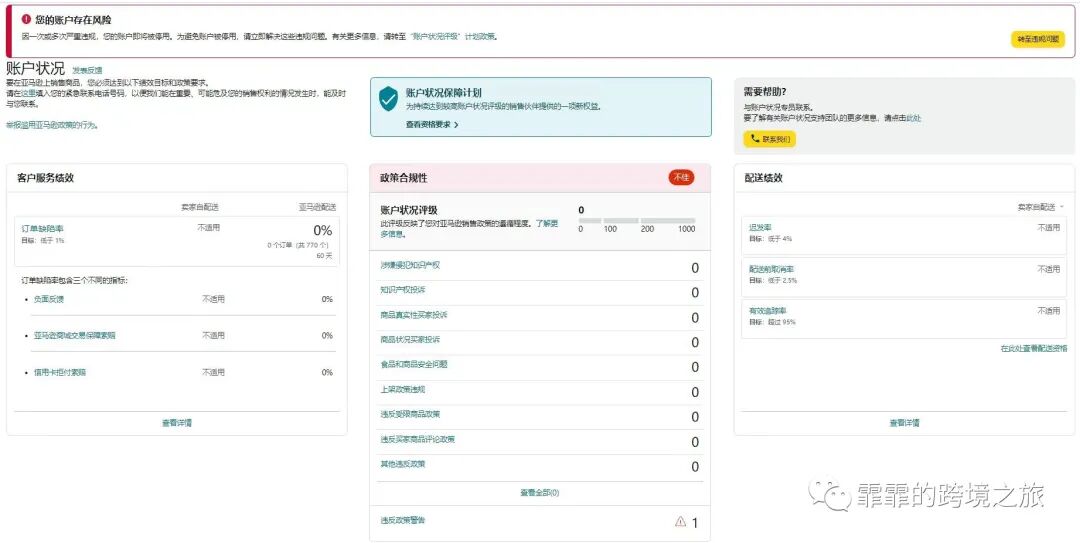Open the 亚马逊商城交易保障索赔 link
The image size is (1080, 543).
(74, 336)
